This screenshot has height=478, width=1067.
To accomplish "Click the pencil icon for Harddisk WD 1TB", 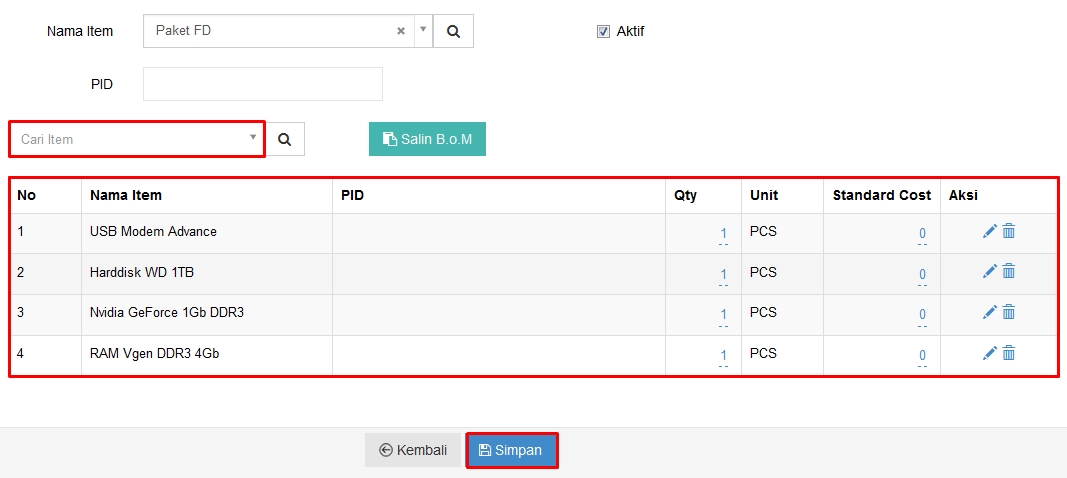I will (x=989, y=272).
